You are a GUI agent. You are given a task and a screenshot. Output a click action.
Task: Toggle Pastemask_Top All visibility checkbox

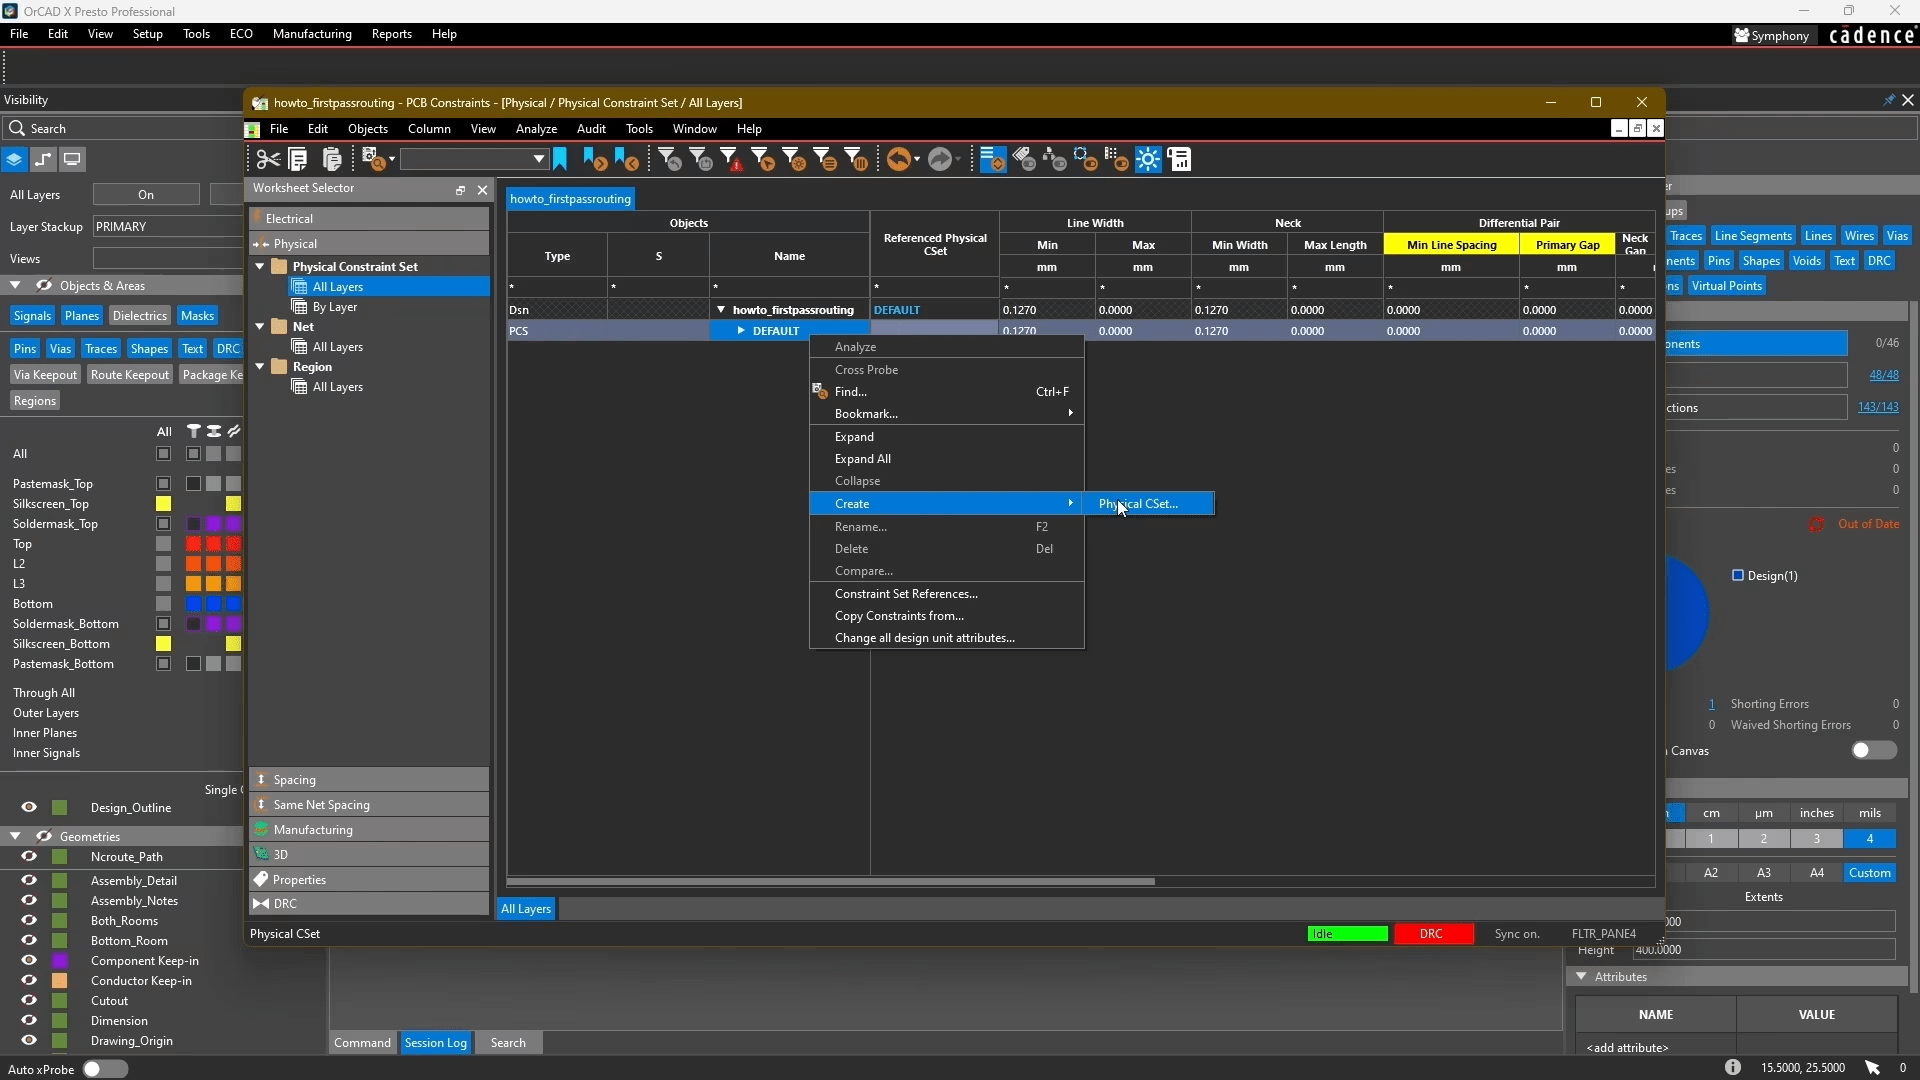(x=164, y=484)
